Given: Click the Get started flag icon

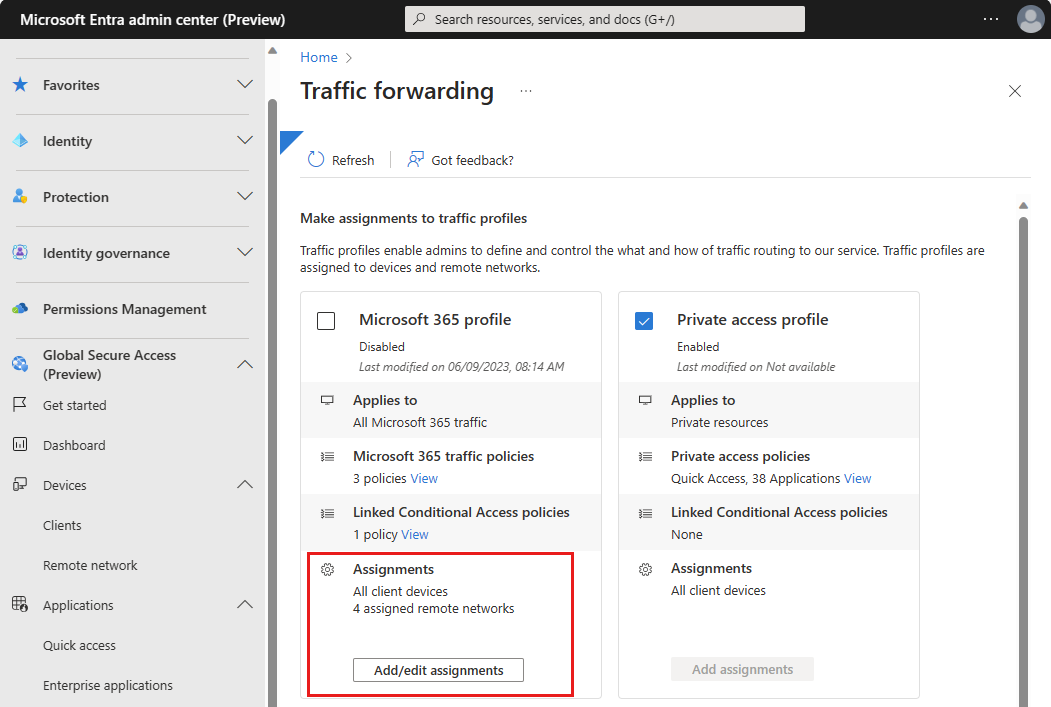Looking at the screenshot, I should [x=20, y=405].
